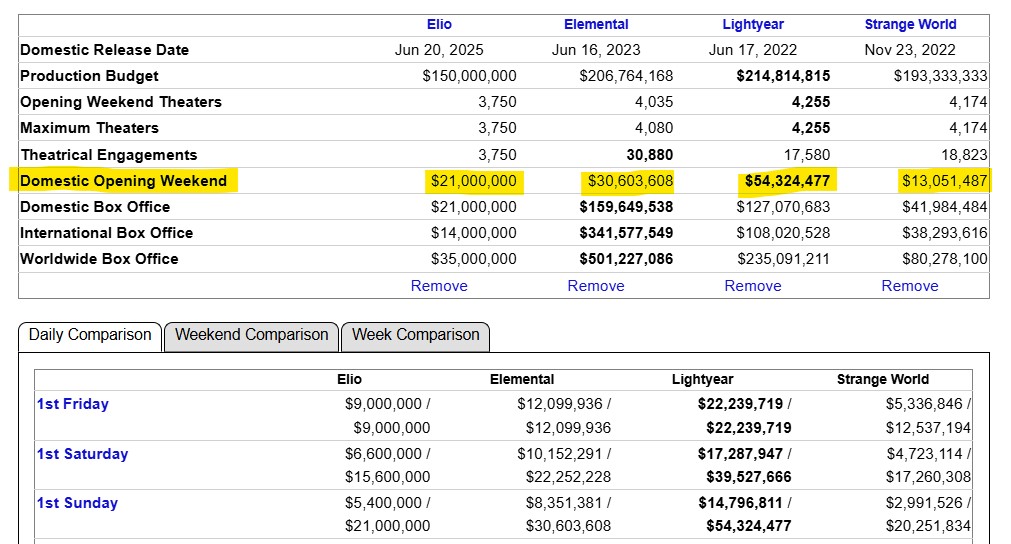Open the 1st Saturday link

coord(83,454)
